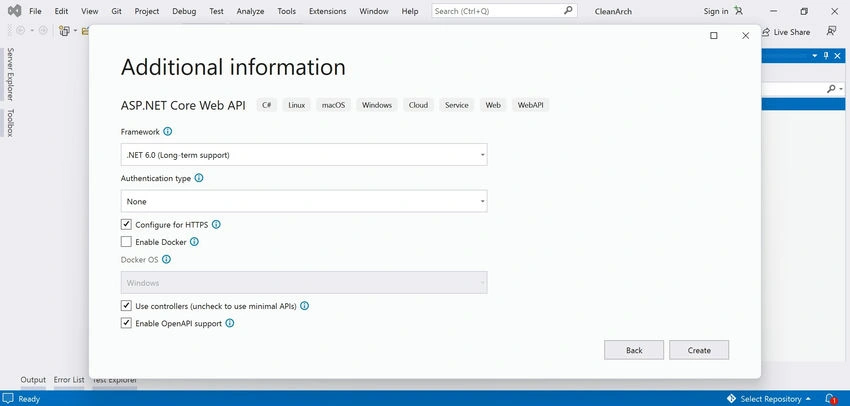
Task: Click the Navigate Forward toolbar arrow
Action: click(43, 31)
